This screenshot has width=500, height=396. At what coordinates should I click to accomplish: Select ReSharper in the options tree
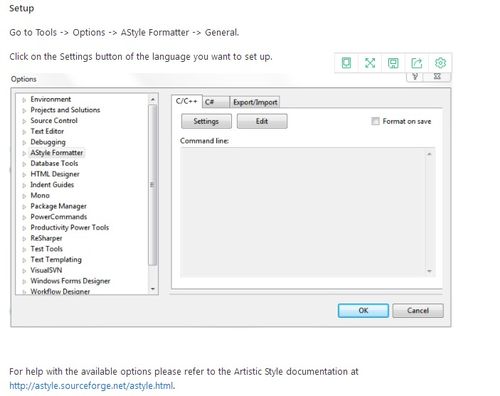pos(46,238)
